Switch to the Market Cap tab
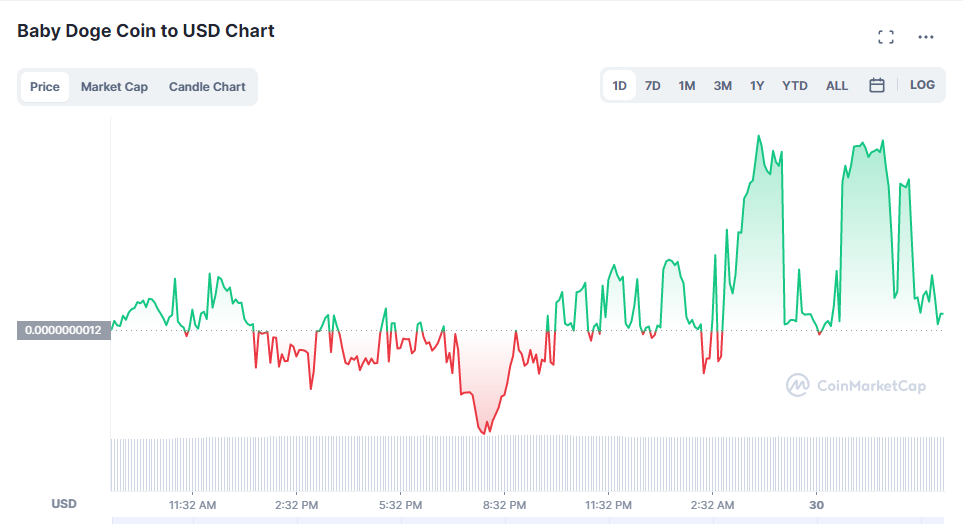The width and height of the screenshot is (963, 524). pos(114,87)
